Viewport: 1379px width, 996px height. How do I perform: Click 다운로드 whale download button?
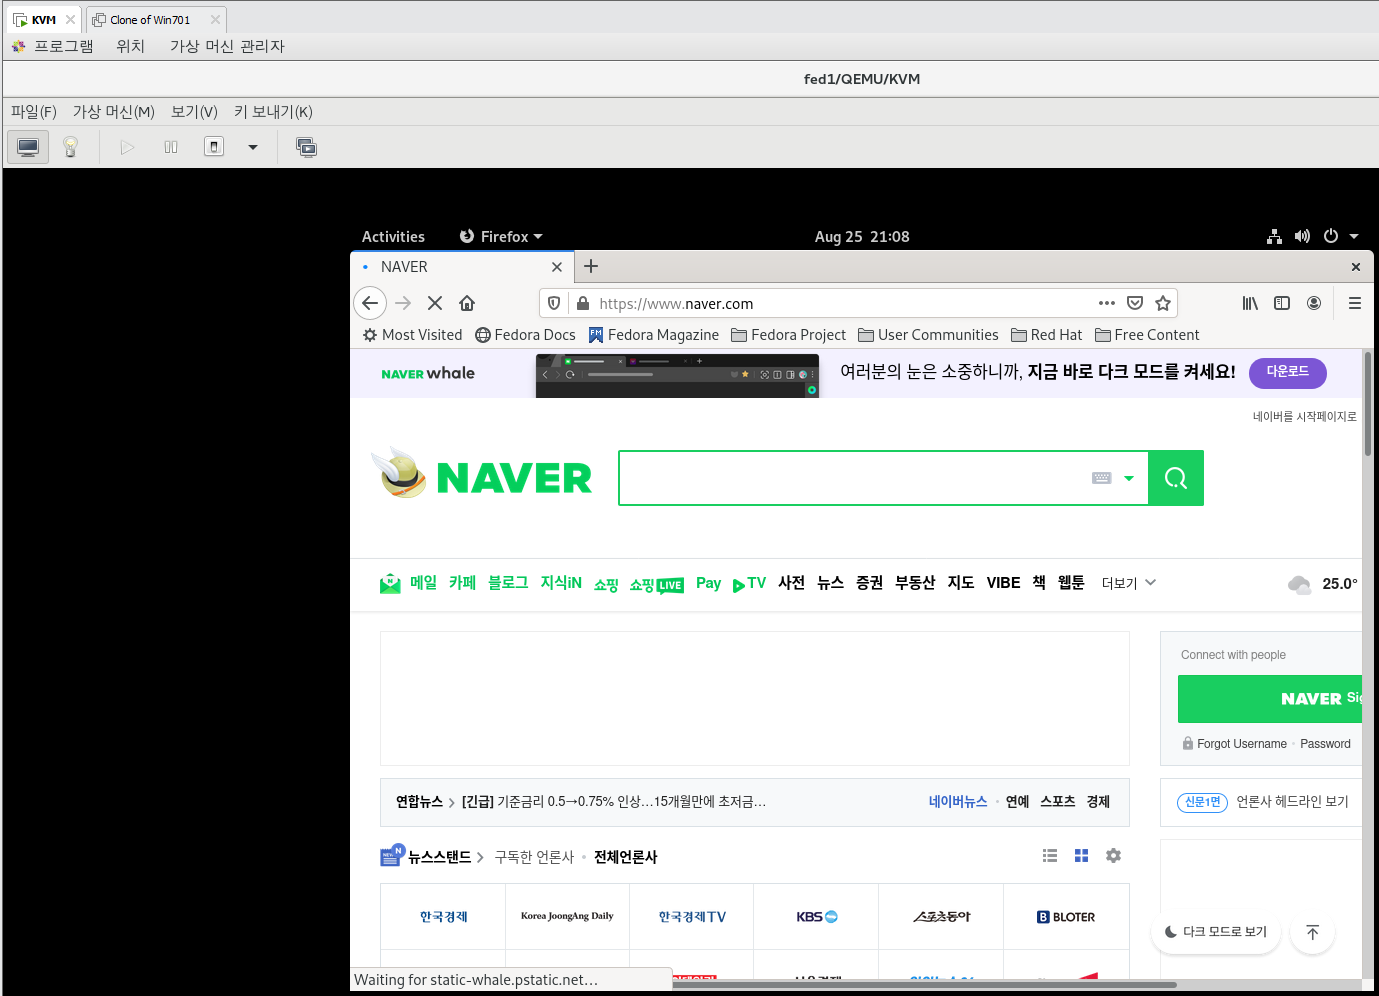[1288, 373]
